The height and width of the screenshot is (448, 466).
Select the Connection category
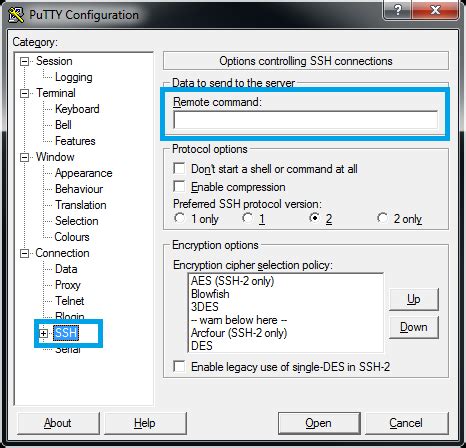[62, 253]
